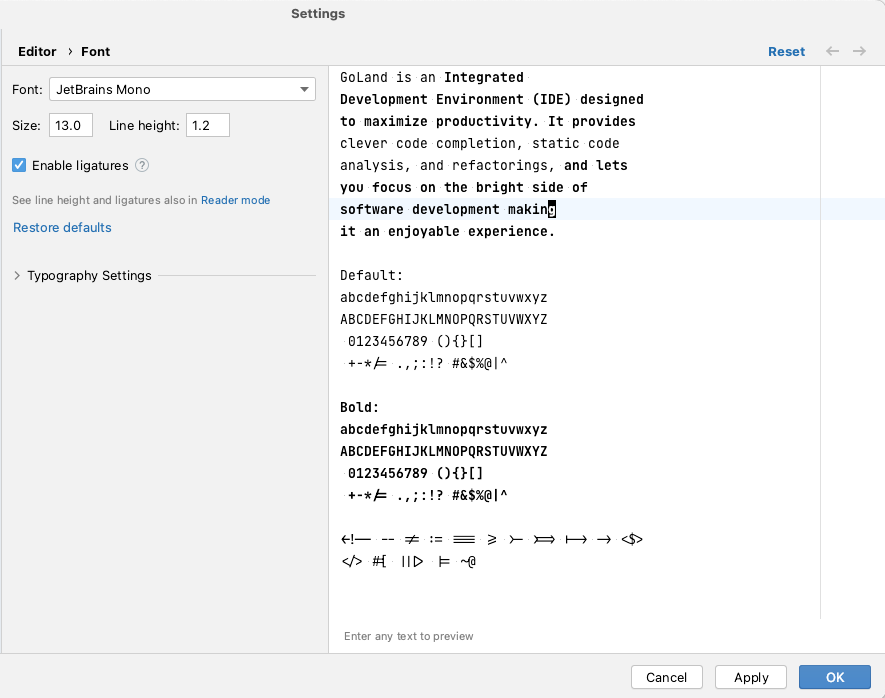
Task: Click the 'Development Environment (IDE) designed' line
Action: click(492, 99)
